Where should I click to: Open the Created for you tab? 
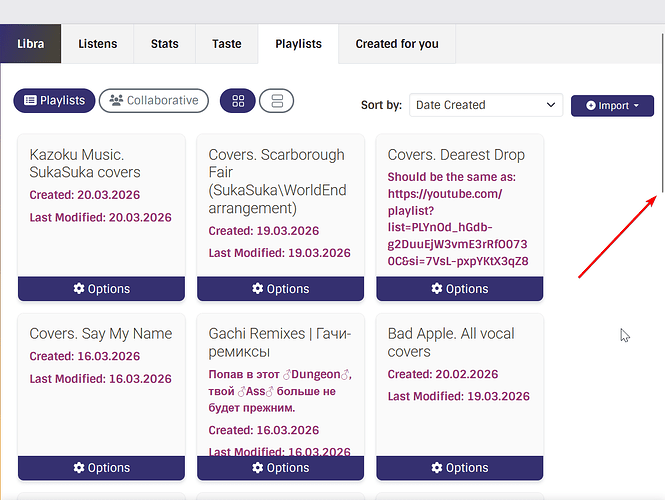click(x=397, y=44)
